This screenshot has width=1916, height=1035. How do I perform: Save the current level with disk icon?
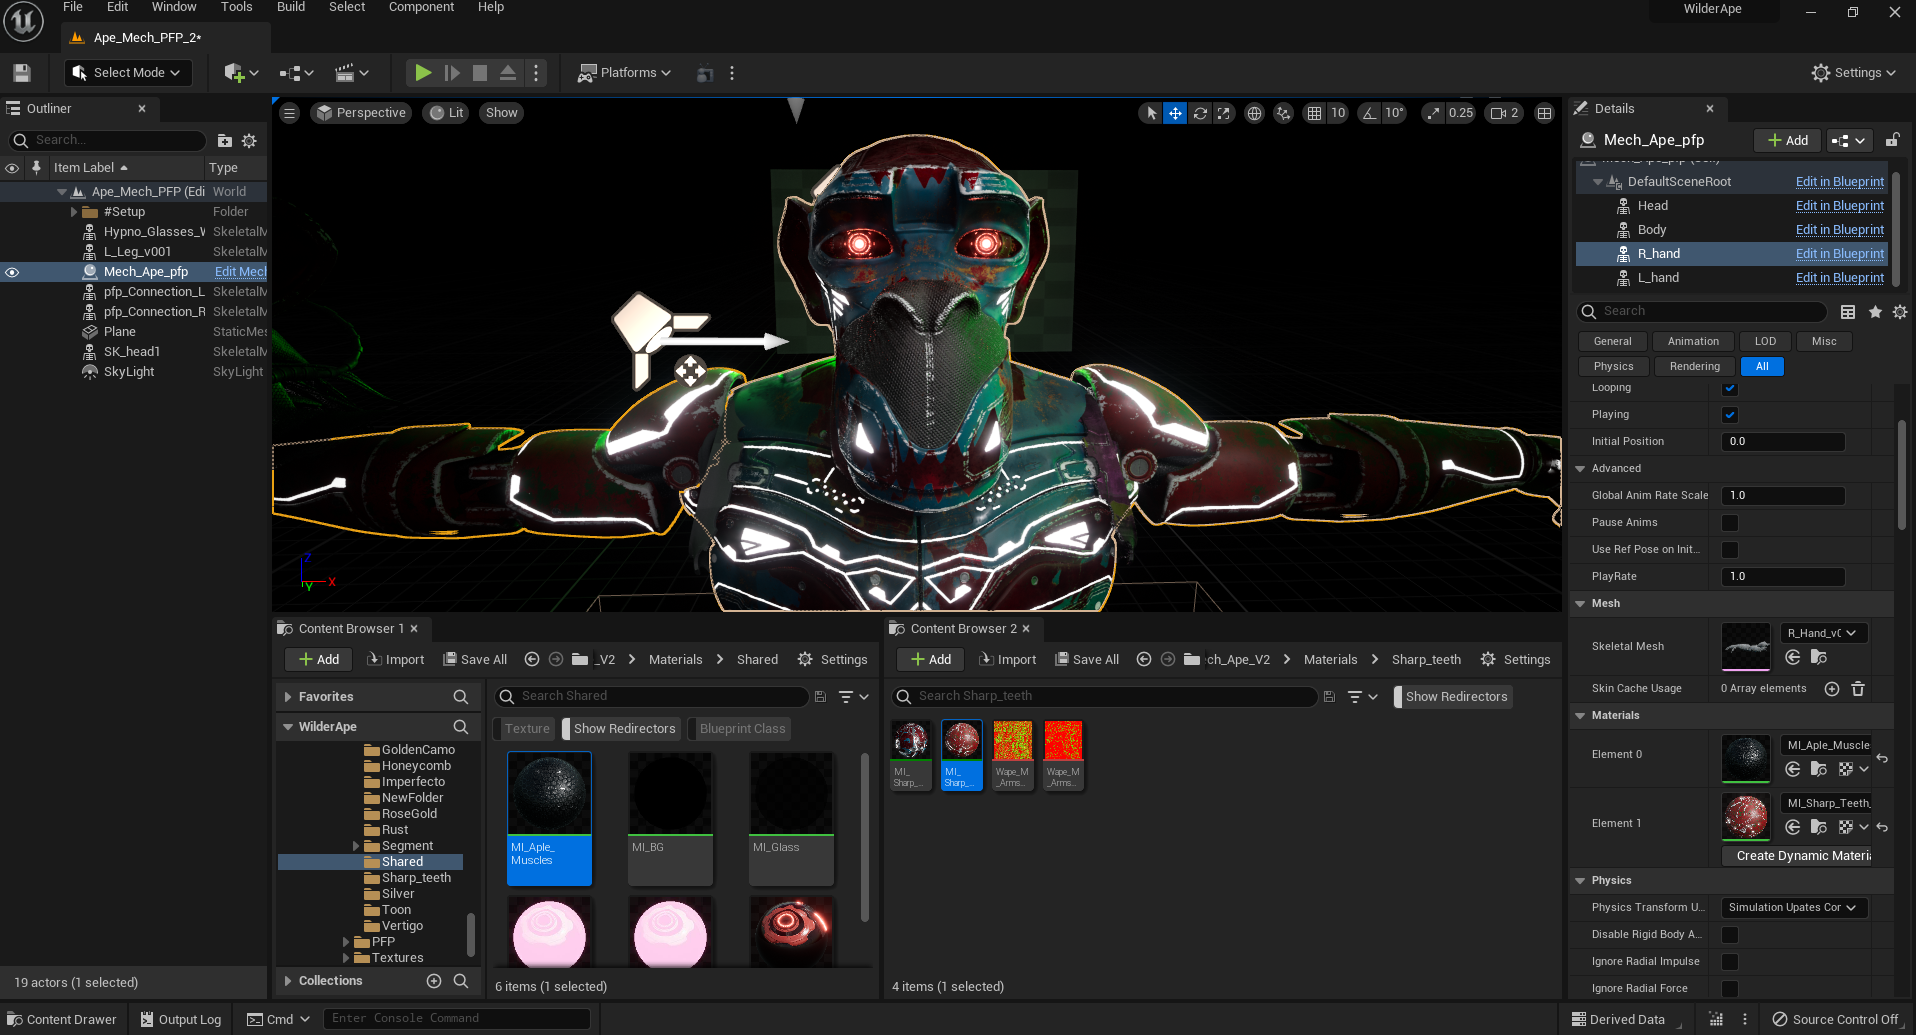click(22, 73)
